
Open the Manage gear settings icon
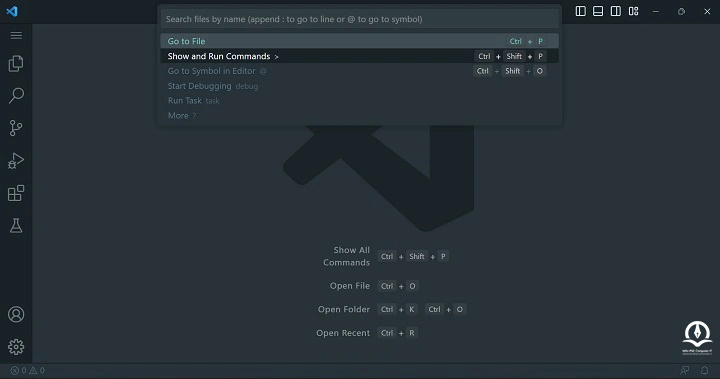(16, 347)
